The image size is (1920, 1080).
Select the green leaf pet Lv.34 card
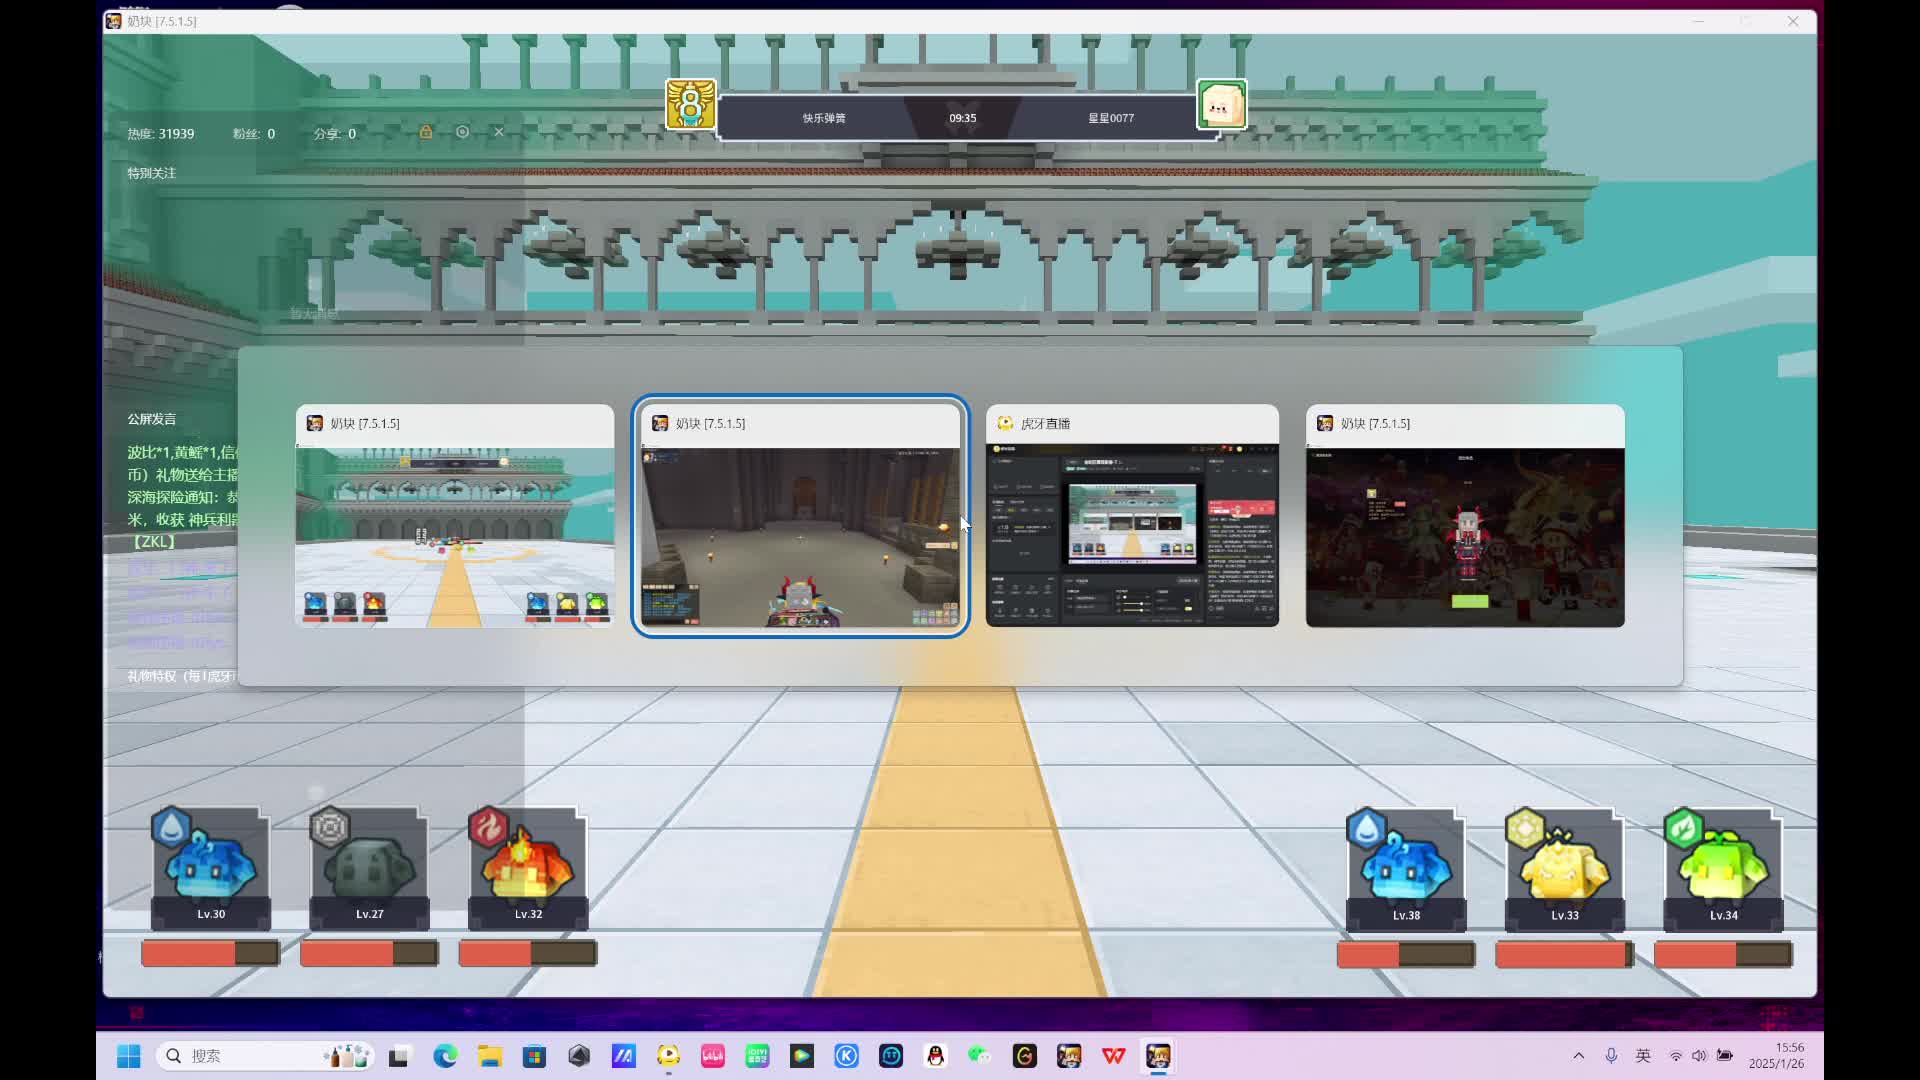tap(1723, 868)
